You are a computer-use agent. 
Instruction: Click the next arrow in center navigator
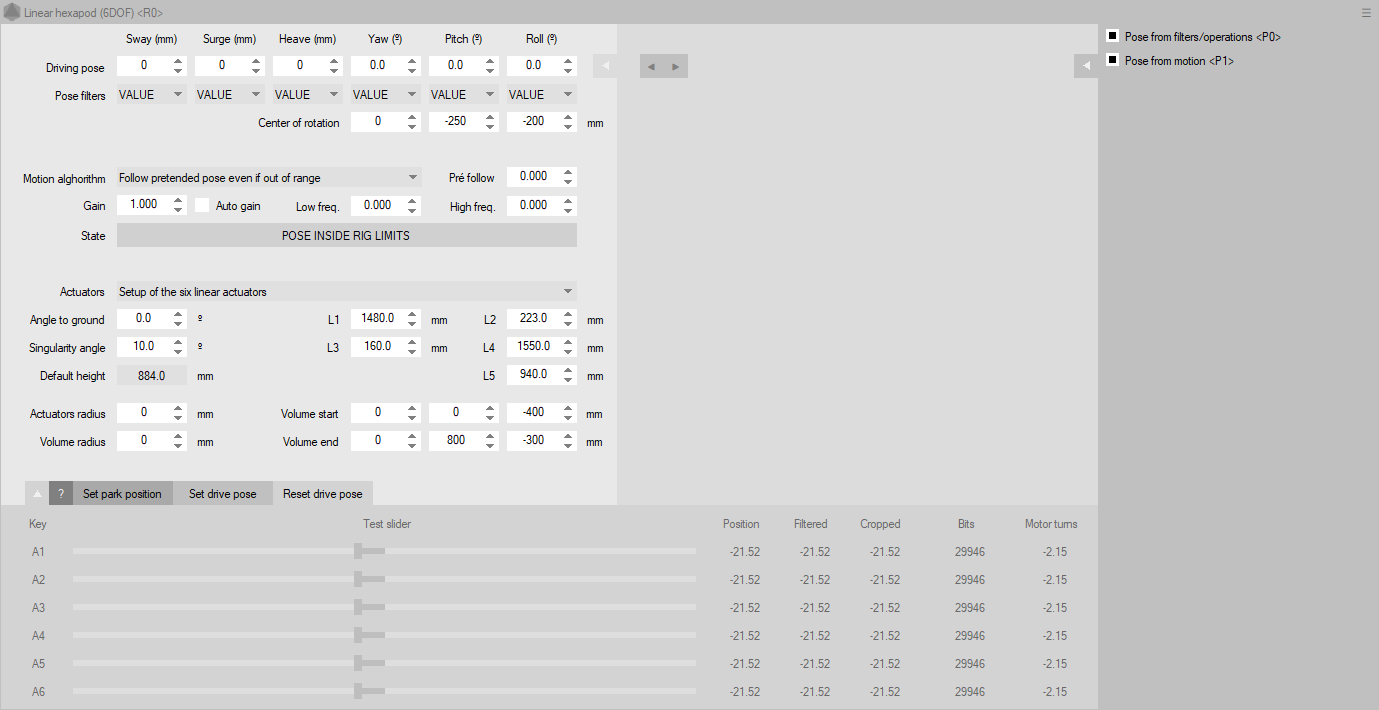click(676, 67)
